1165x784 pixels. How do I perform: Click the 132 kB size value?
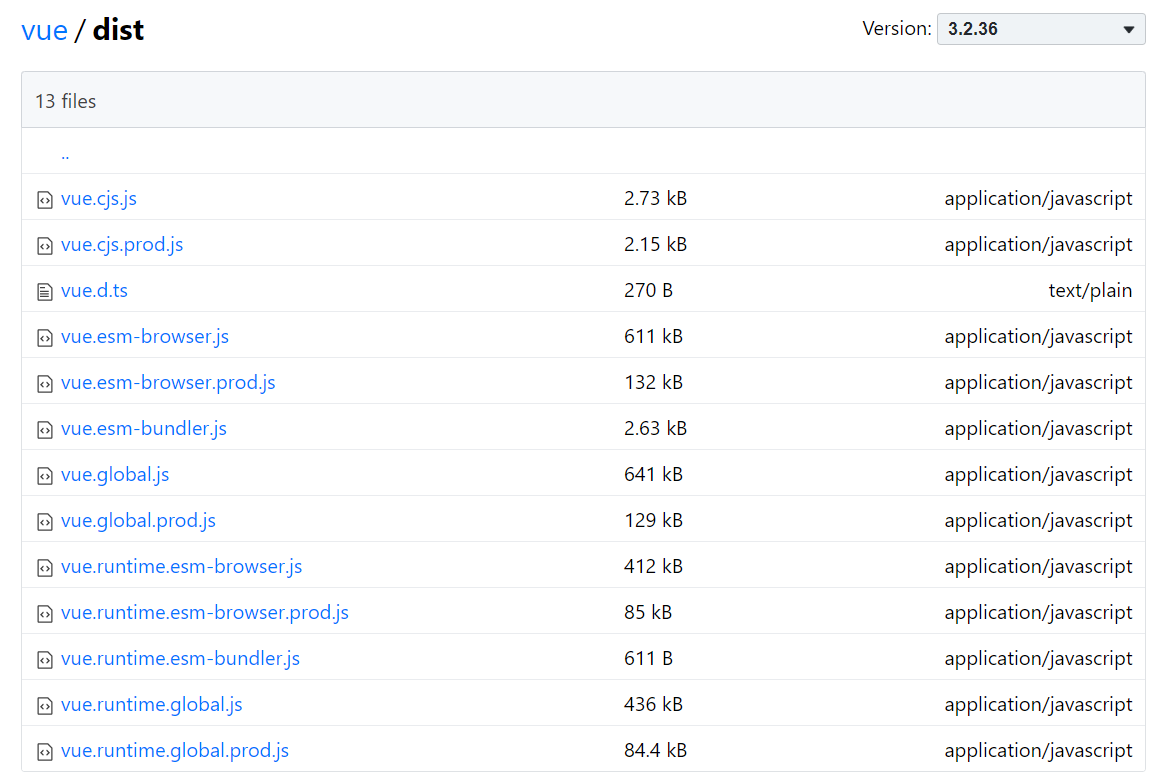point(653,383)
